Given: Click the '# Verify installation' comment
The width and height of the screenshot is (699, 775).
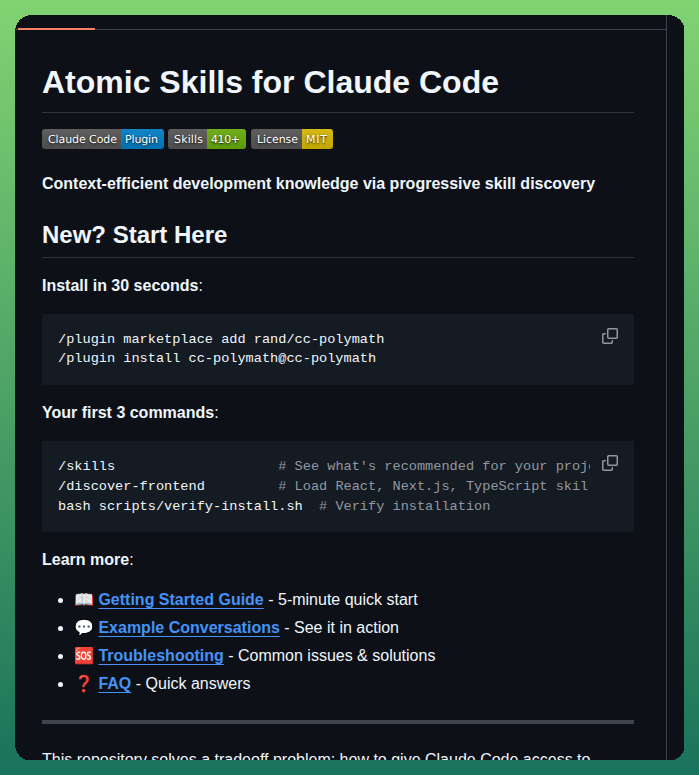Looking at the screenshot, I should tap(405, 506).
